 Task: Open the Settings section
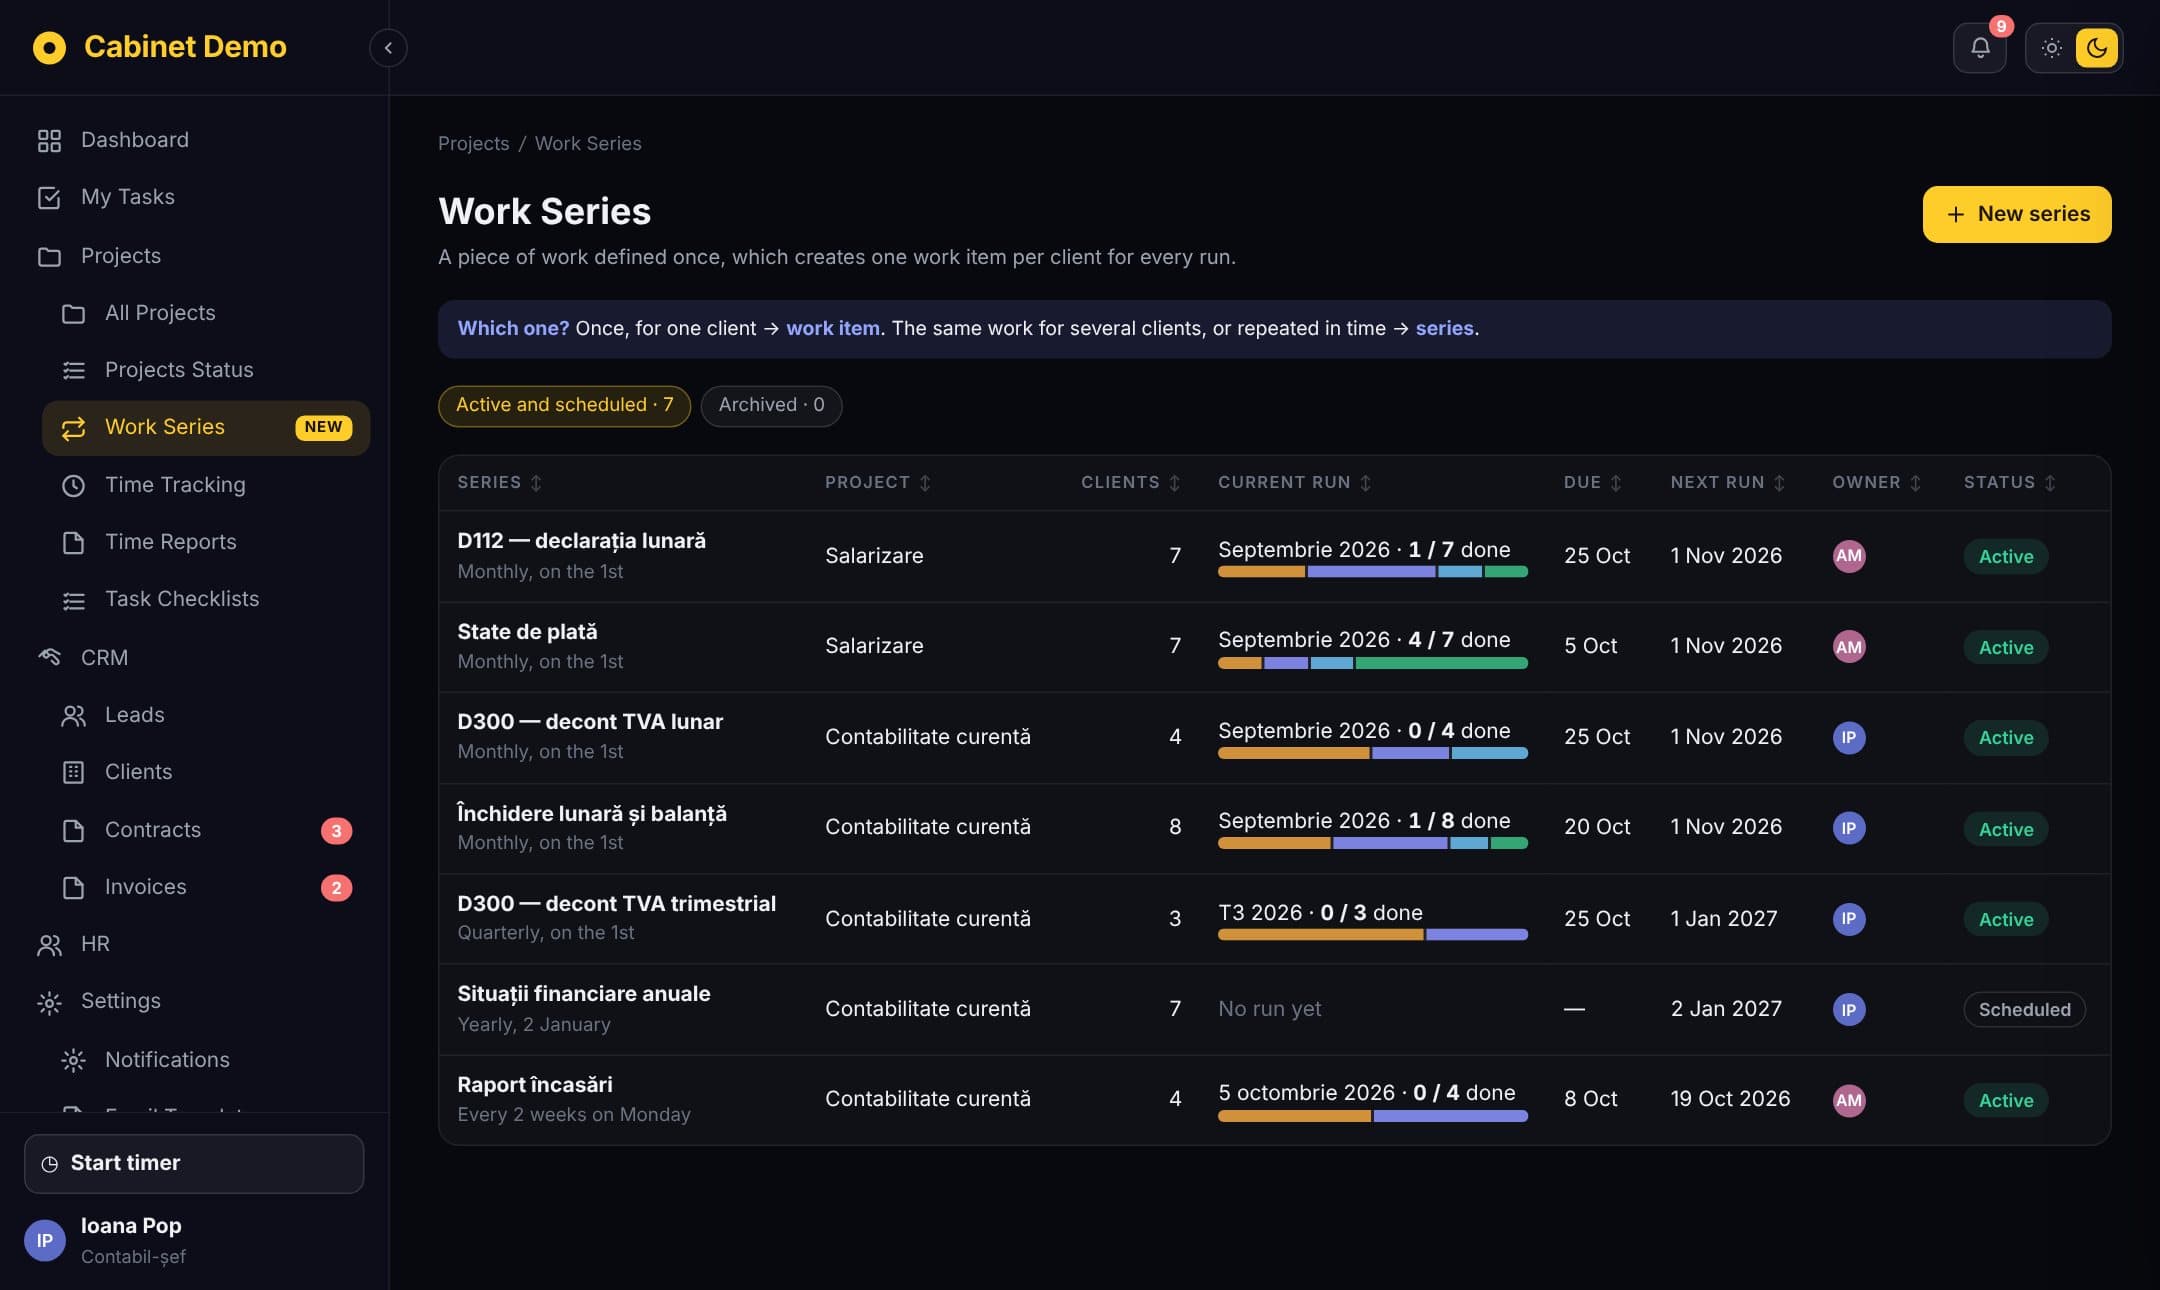194,1001
